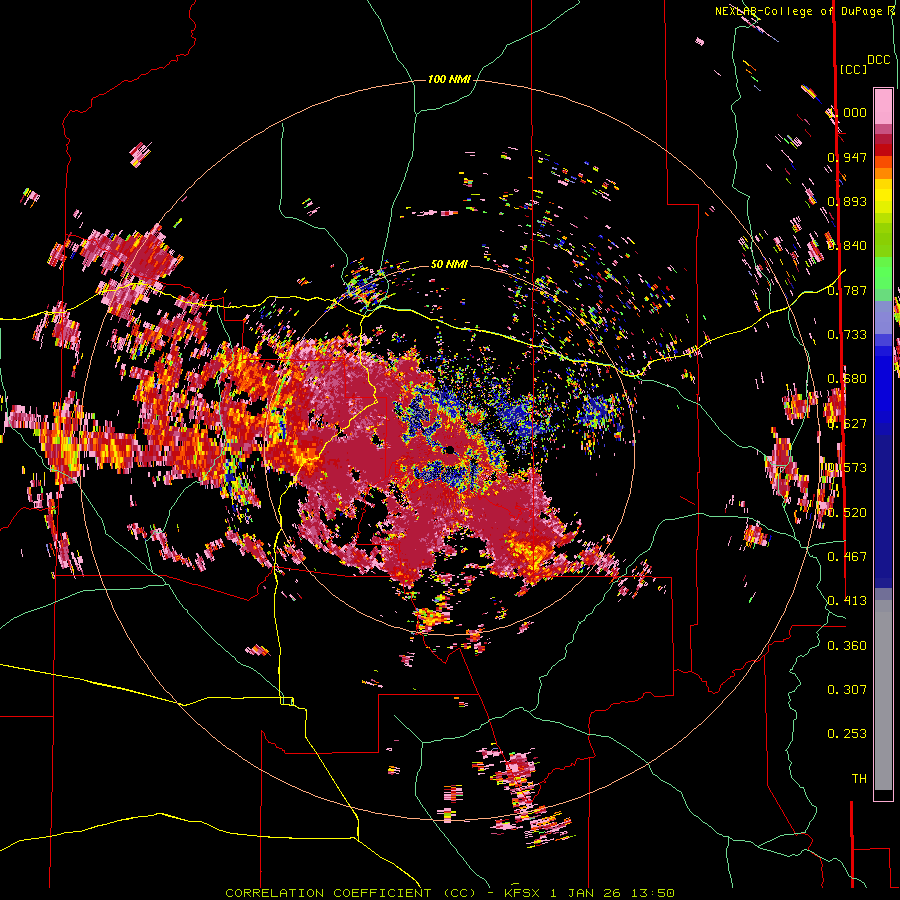This screenshot has height=900, width=900.
Task: Click the 0.360 value on the color scale
Action: click(x=847, y=646)
